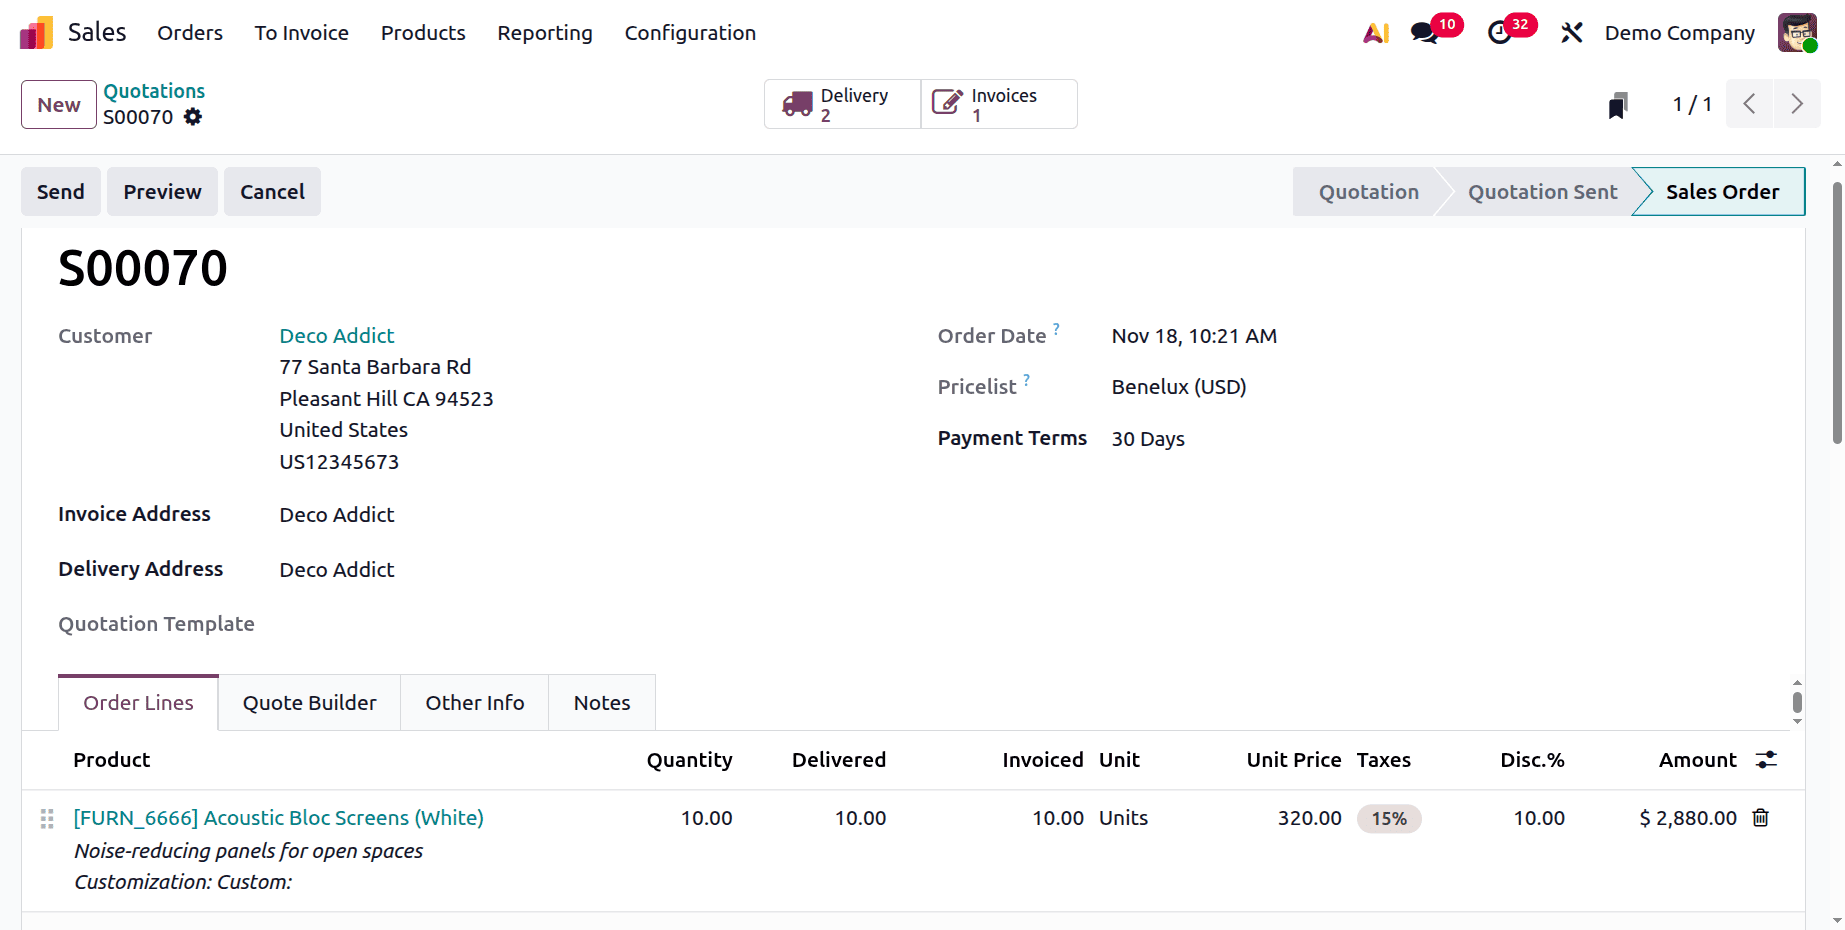Delete the Acoustic Bloc Screens order line
Viewport: 1845px width, 930px height.
coord(1761,818)
